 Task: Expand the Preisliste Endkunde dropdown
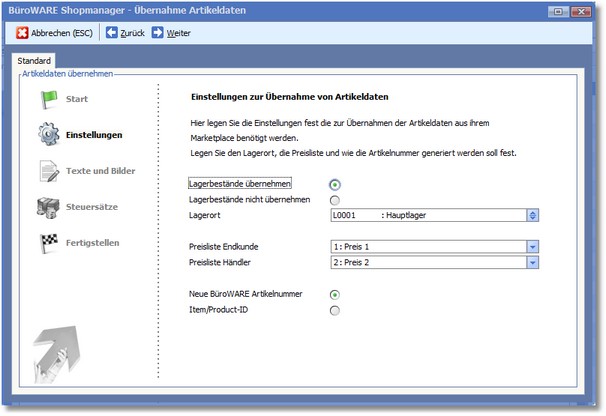533,246
